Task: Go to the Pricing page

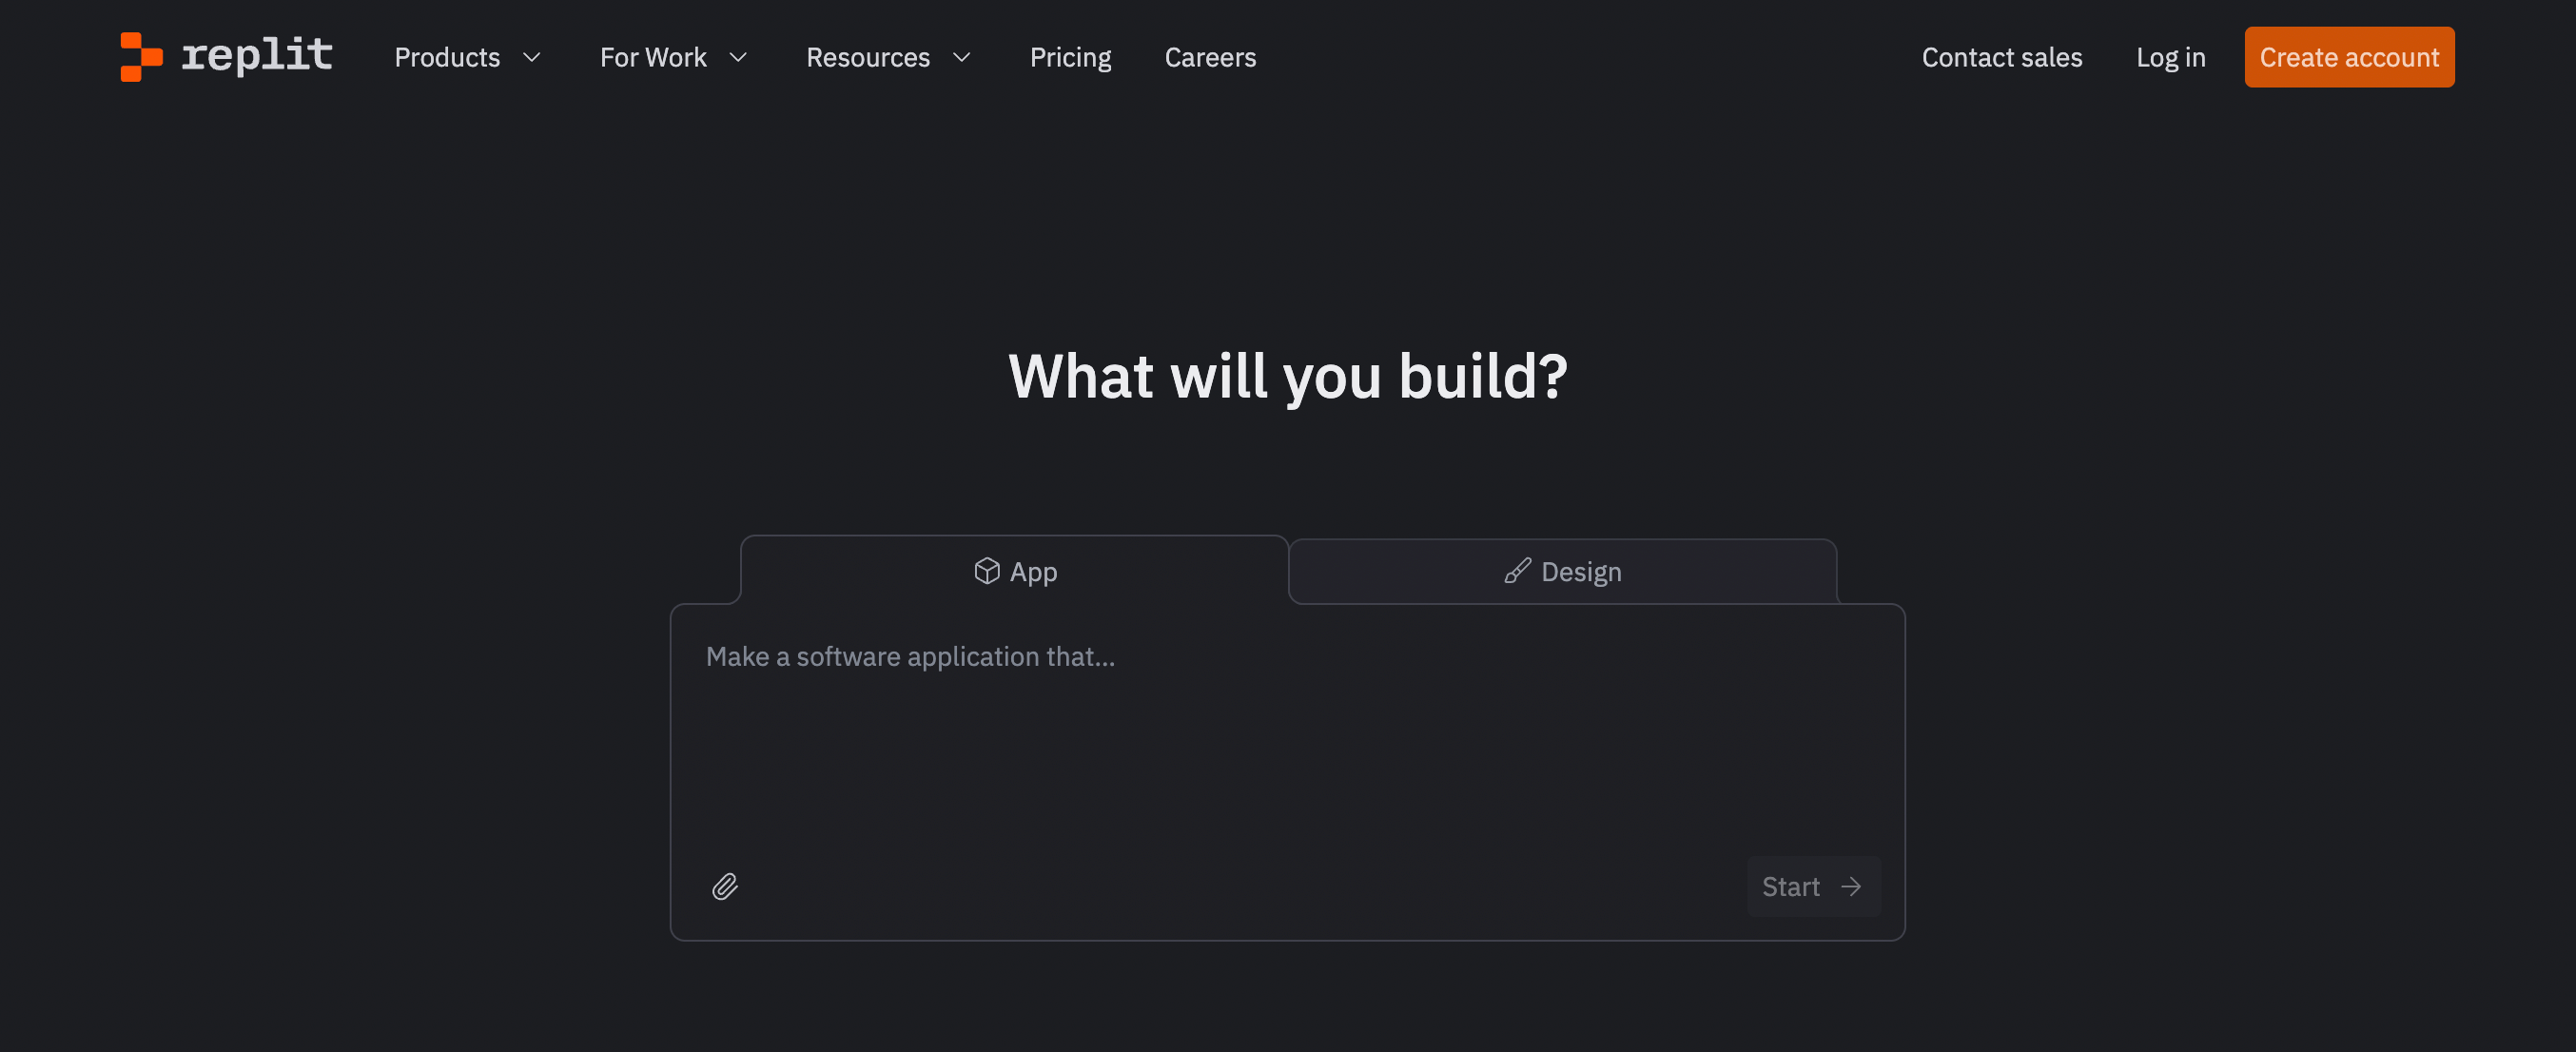Action: [1070, 58]
